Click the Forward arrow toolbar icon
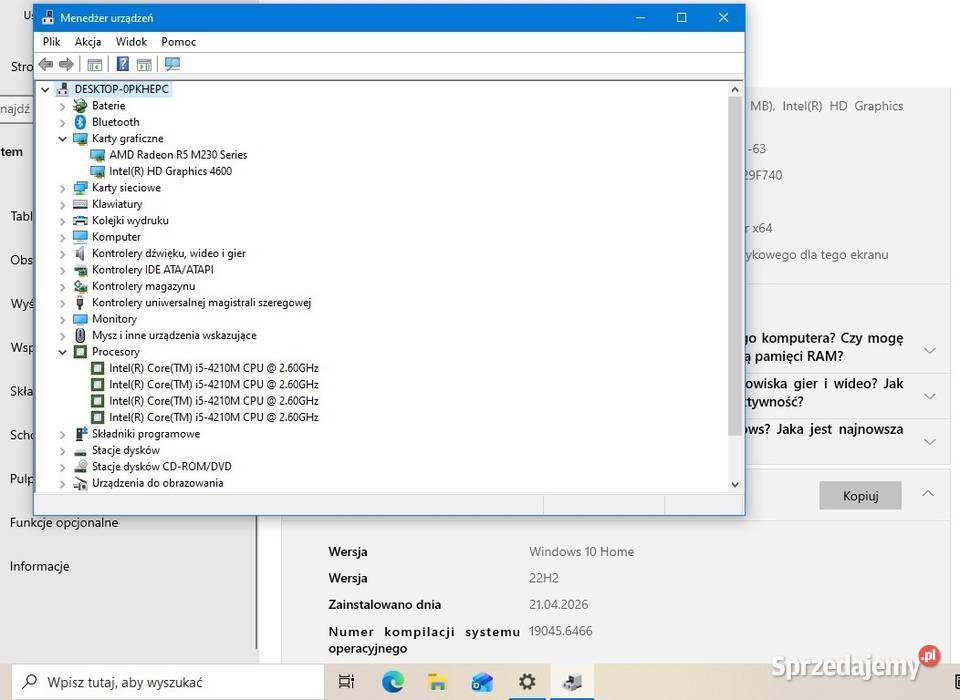The width and height of the screenshot is (960, 700). coord(66,64)
